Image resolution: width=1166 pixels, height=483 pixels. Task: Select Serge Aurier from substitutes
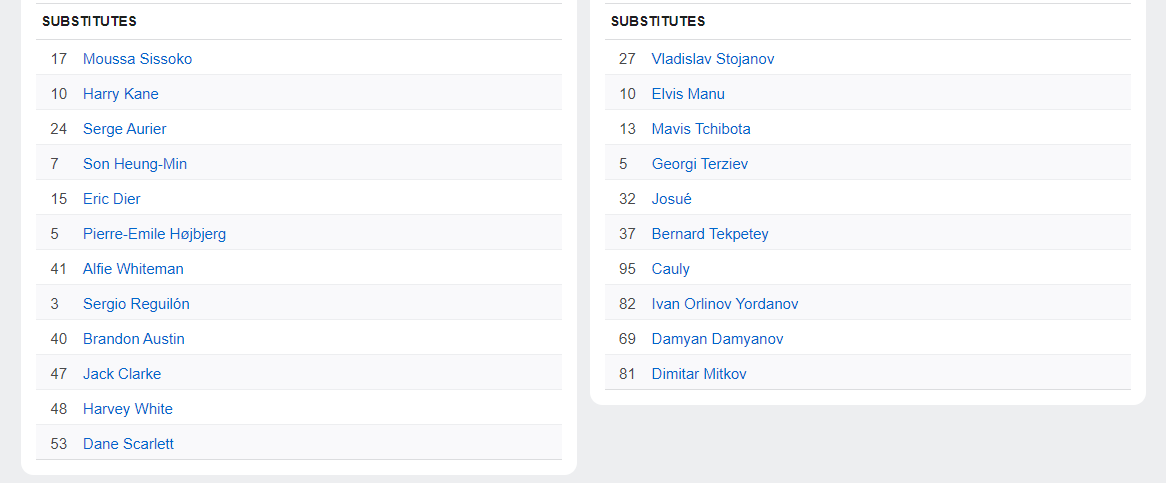pyautogui.click(x=124, y=129)
